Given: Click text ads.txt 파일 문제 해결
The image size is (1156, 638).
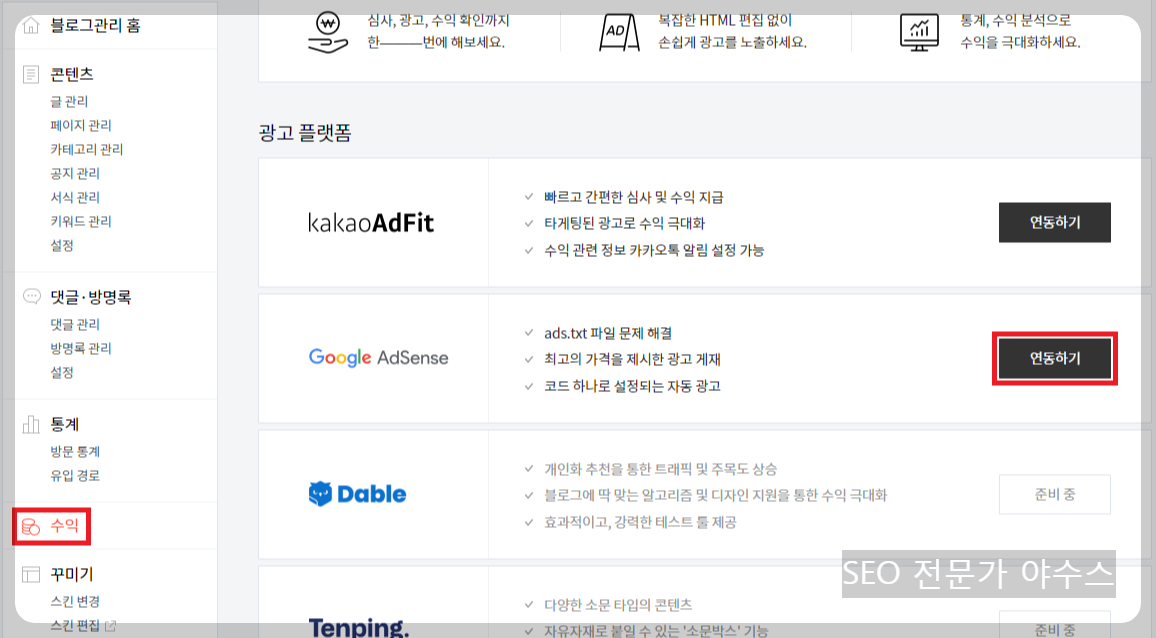Looking at the screenshot, I should pyautogui.click(x=608, y=333).
